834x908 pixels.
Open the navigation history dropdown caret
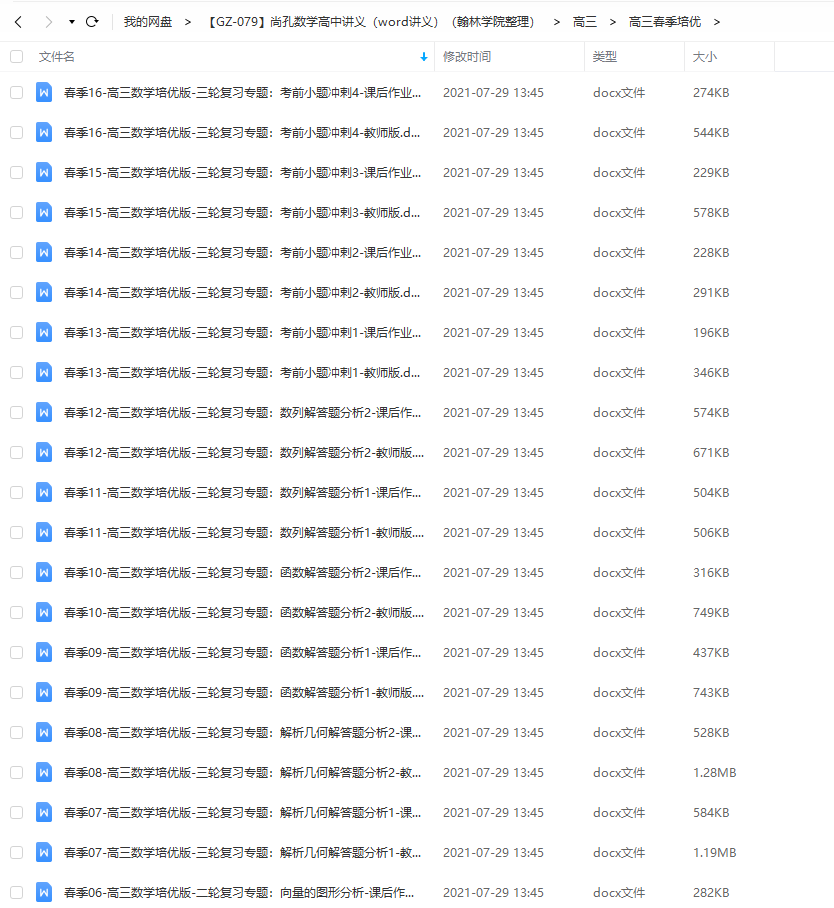(71, 21)
